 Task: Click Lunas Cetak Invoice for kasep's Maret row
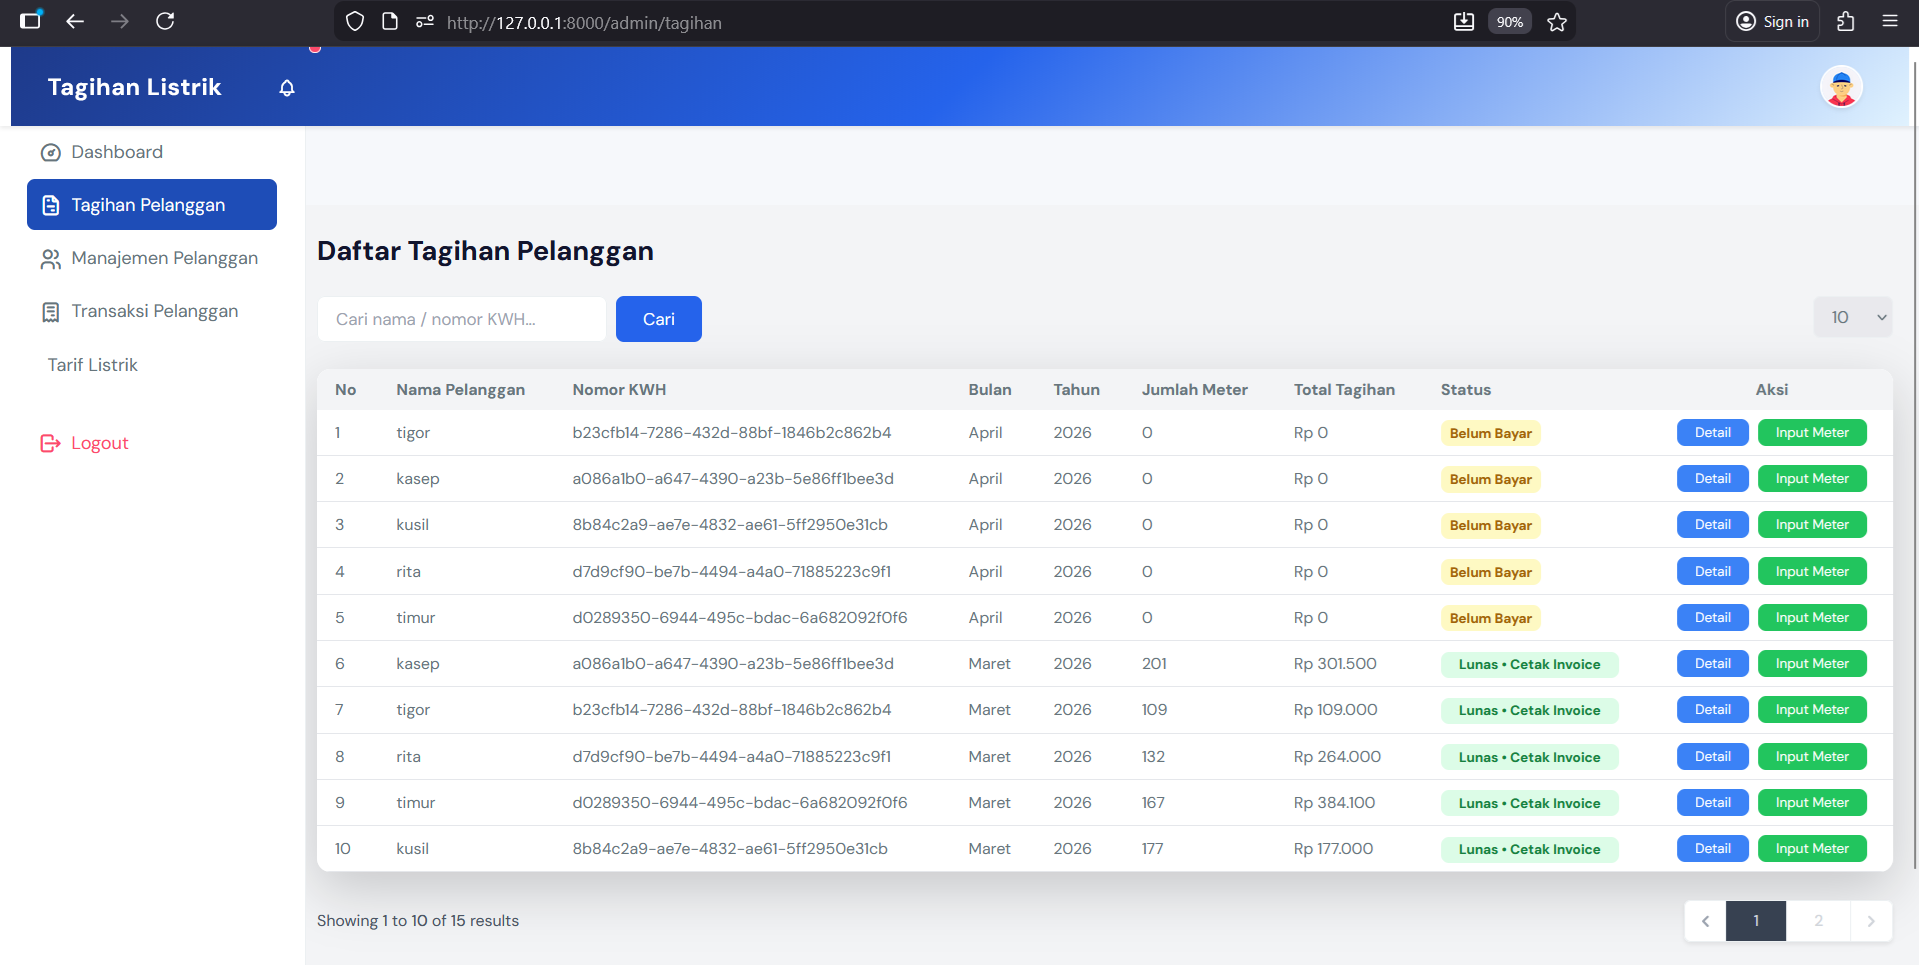(1529, 664)
